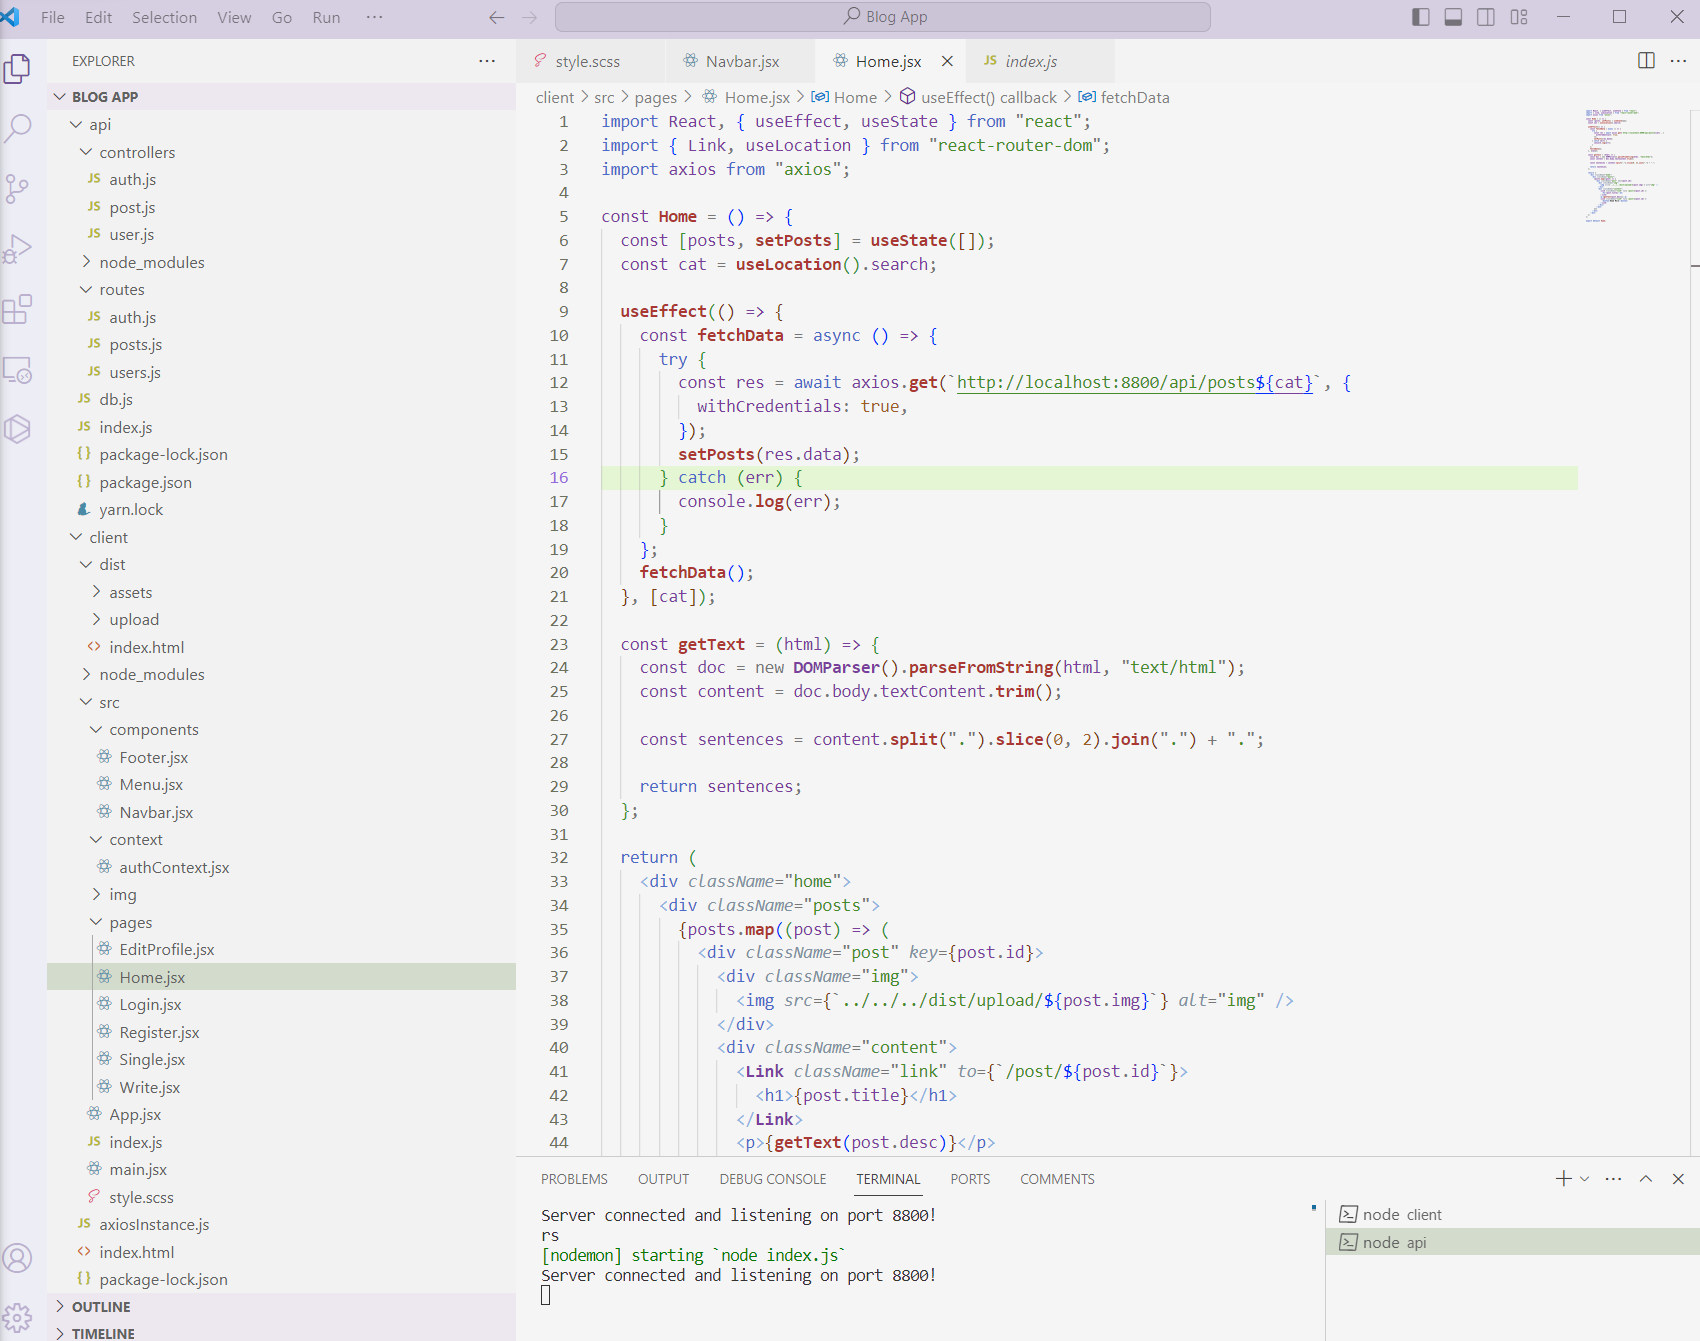The image size is (1700, 1341).
Task: Open the new terminal launch profile dropdown
Action: [1585, 1179]
